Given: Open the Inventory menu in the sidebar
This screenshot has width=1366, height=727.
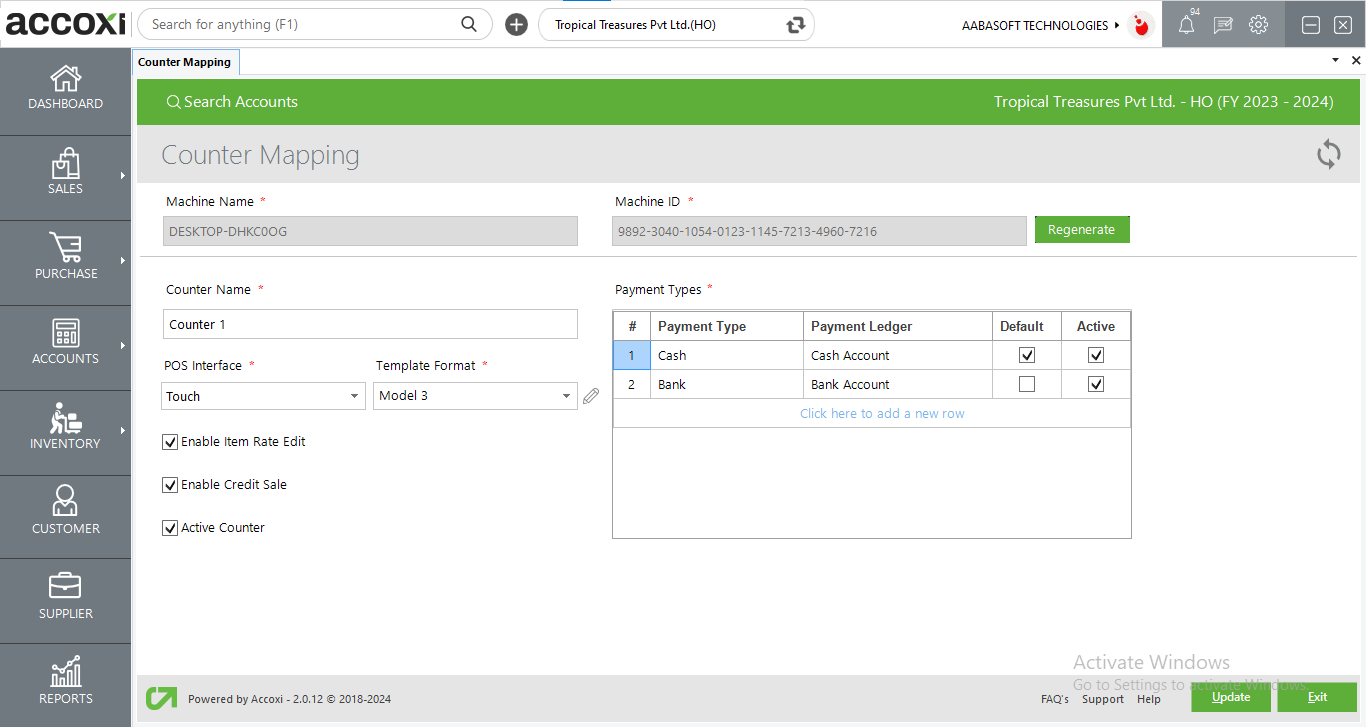Looking at the screenshot, I should point(66,427).
